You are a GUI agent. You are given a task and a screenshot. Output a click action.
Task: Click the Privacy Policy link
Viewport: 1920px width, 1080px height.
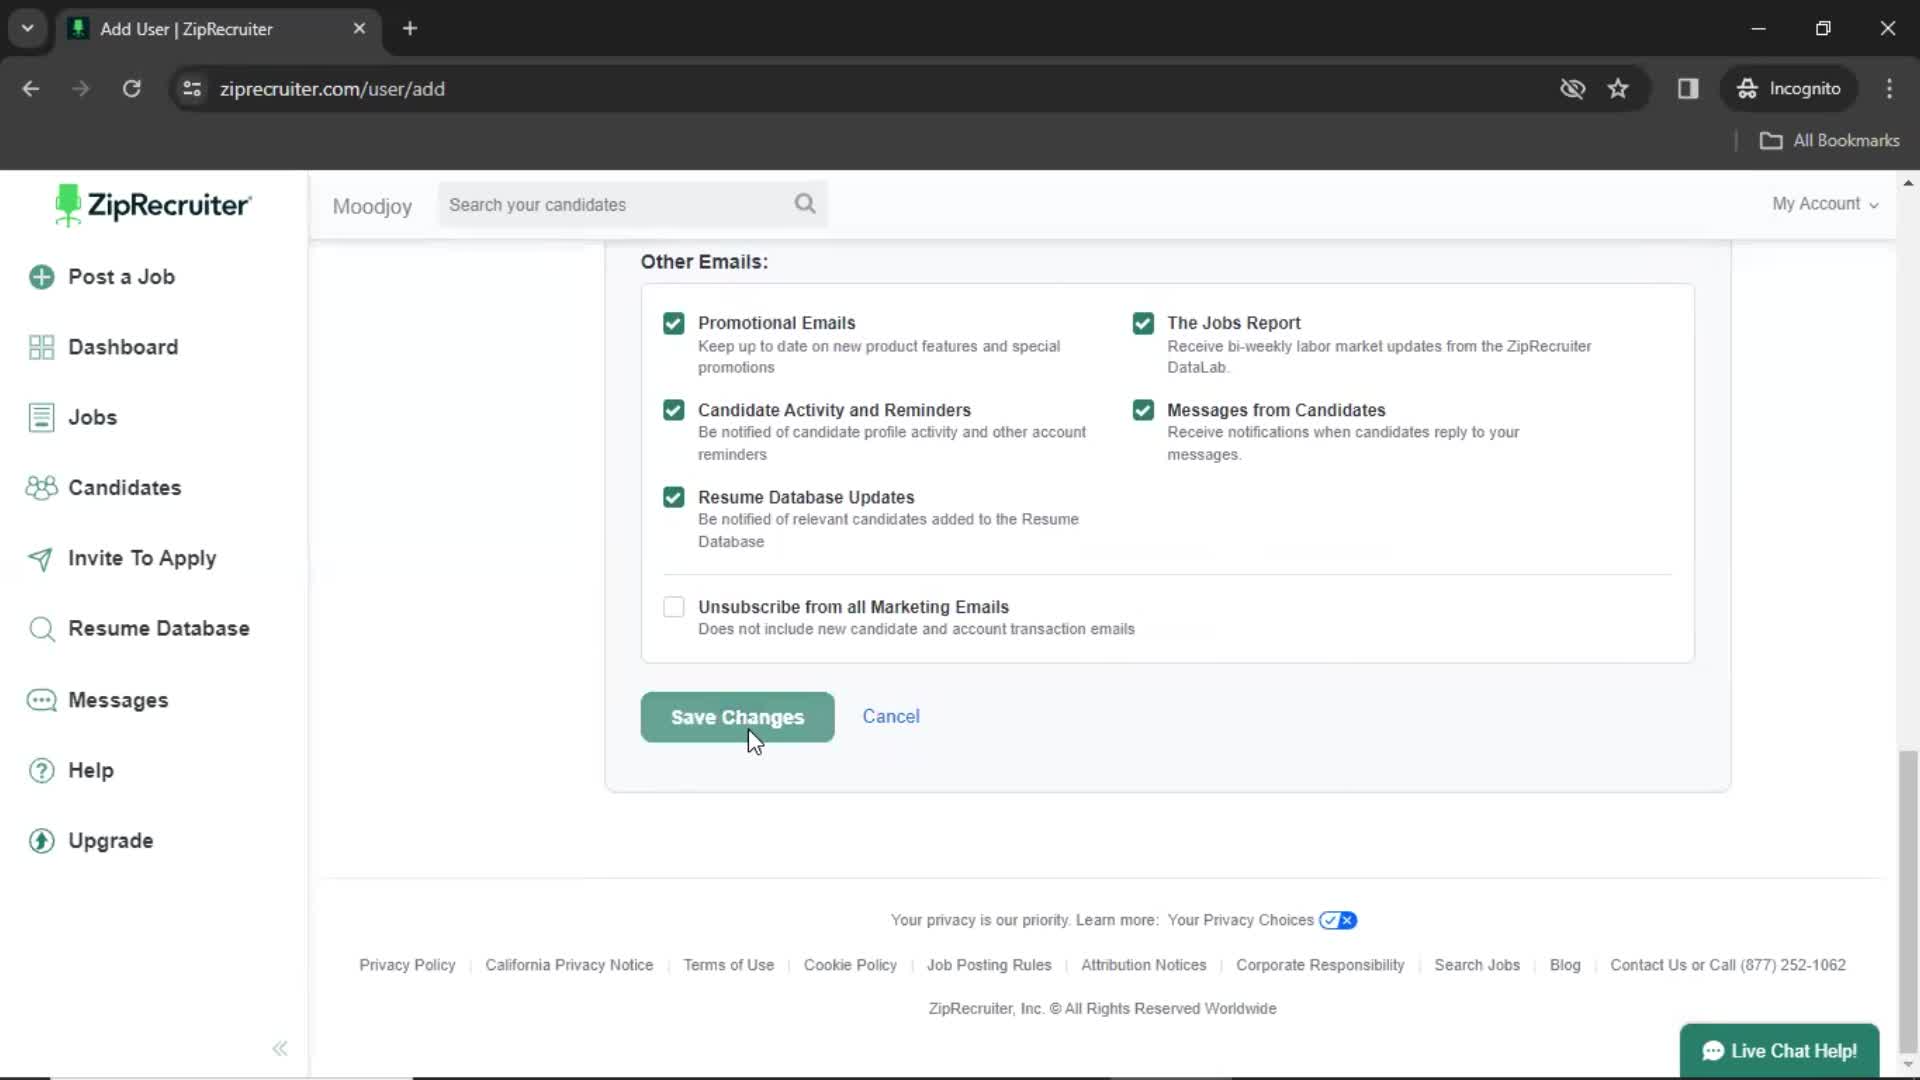[406, 964]
